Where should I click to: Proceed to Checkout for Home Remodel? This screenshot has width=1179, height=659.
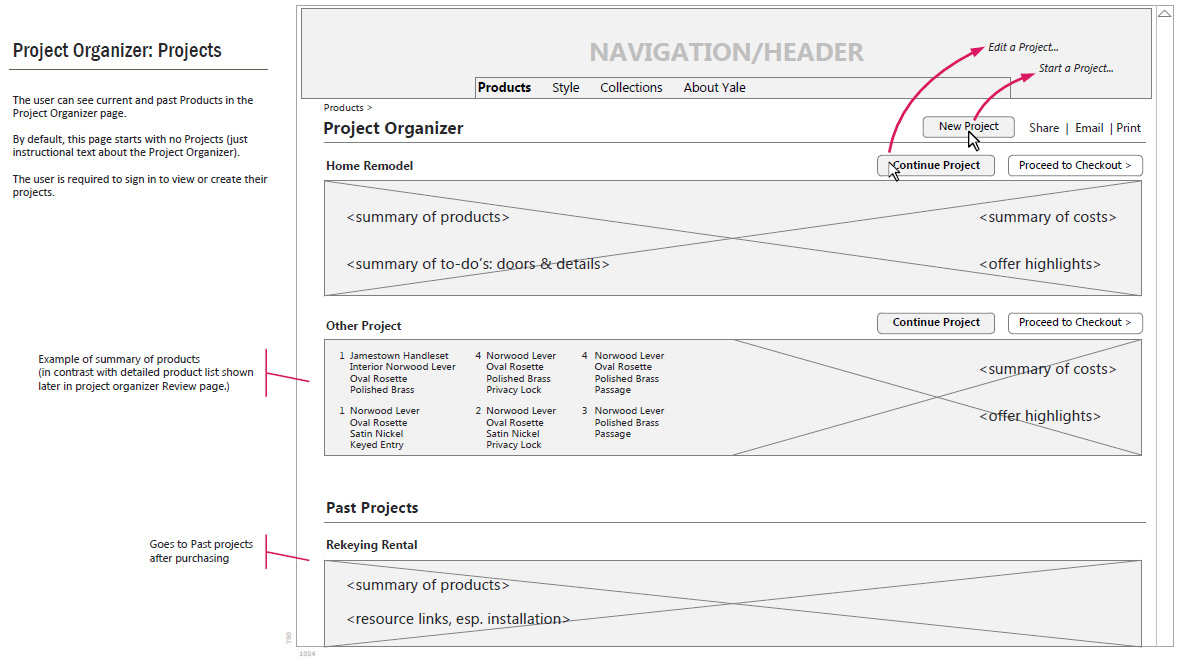(1074, 166)
